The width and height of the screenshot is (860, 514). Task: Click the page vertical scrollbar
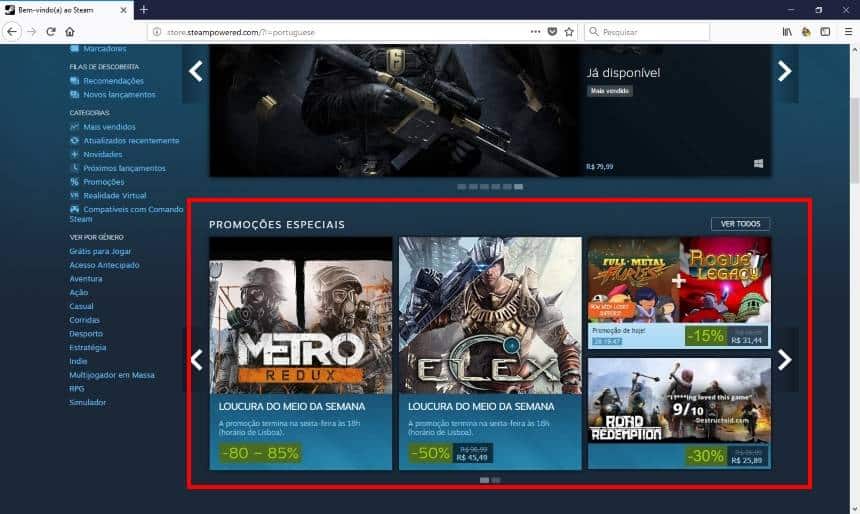click(855, 141)
